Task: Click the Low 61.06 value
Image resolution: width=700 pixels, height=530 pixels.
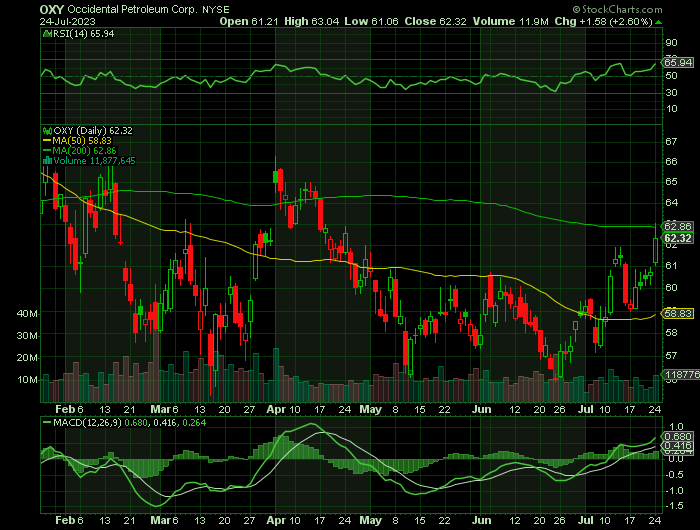Action: 371,21
